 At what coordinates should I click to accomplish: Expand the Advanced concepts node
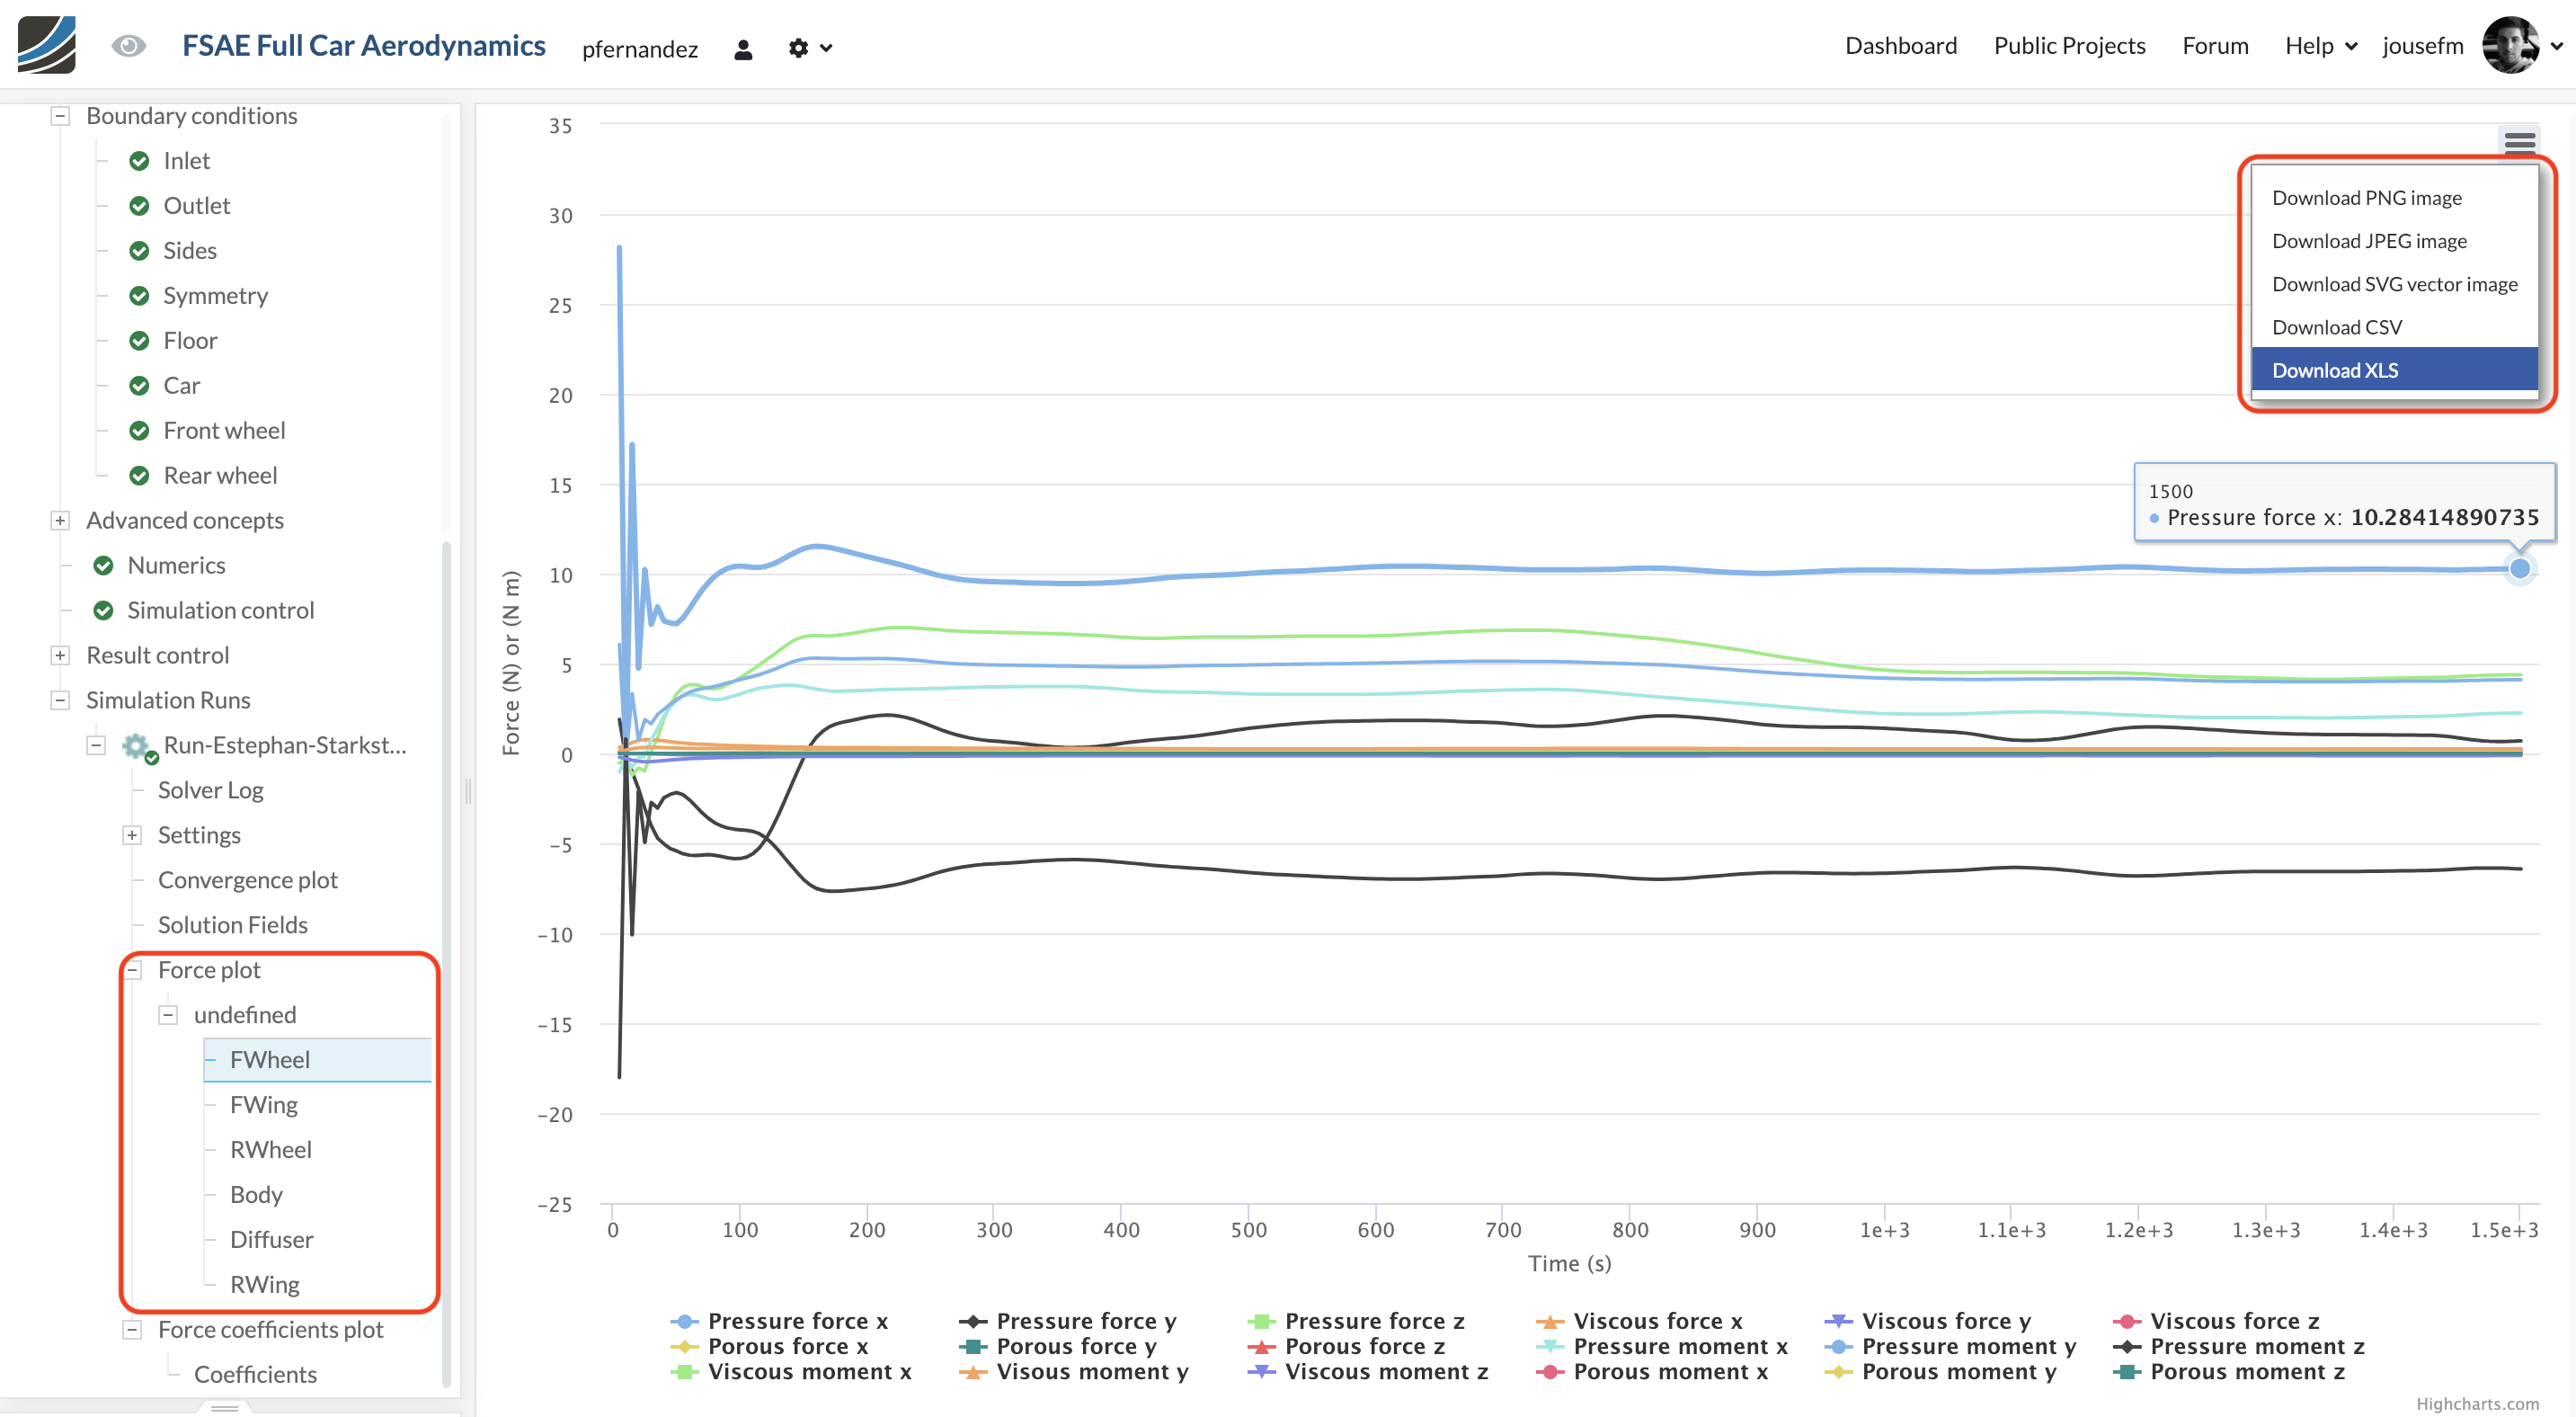point(60,520)
